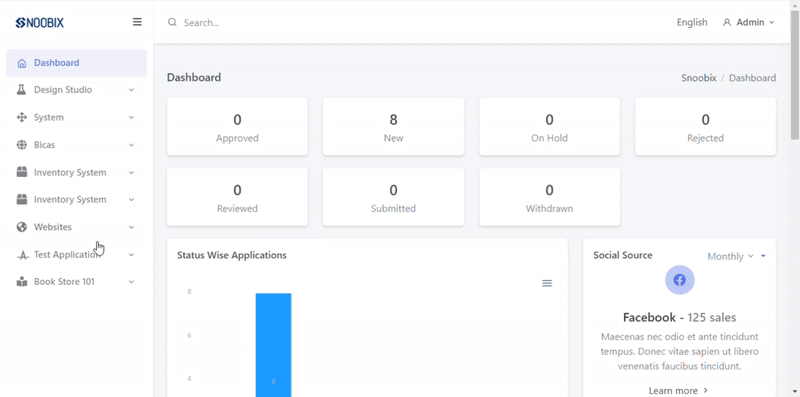
Task: Click the Admin user profile icon
Action: 727,22
